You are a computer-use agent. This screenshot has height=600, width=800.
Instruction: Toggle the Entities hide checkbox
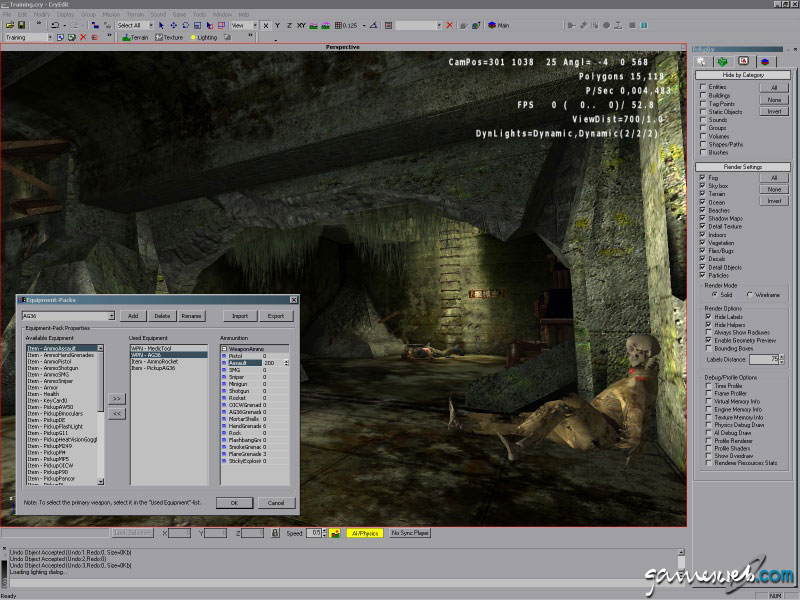pos(703,87)
